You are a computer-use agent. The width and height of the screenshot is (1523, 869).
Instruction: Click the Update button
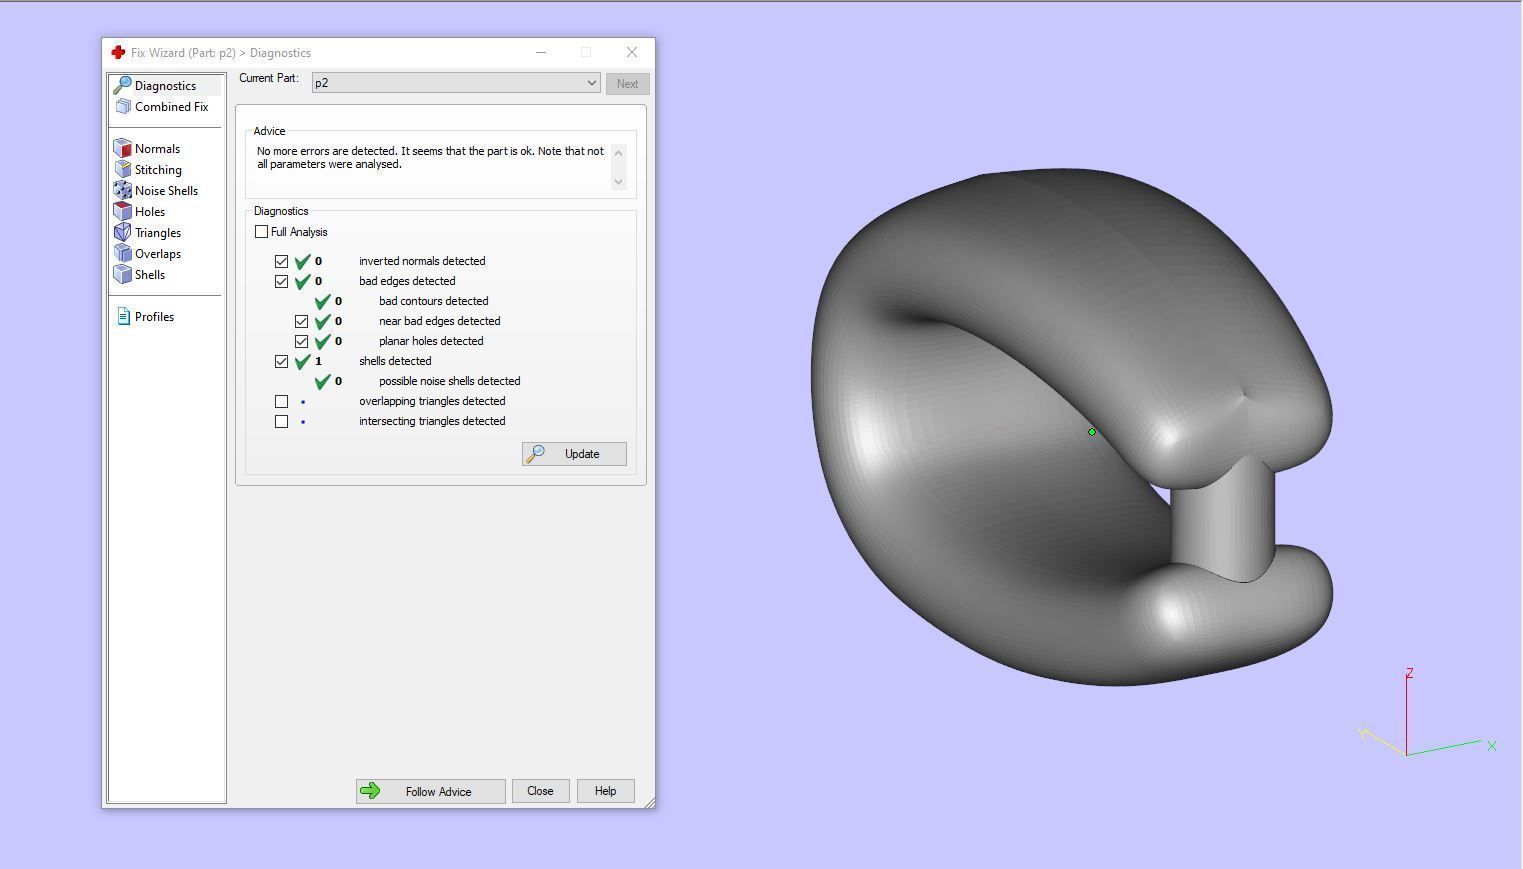[574, 454]
